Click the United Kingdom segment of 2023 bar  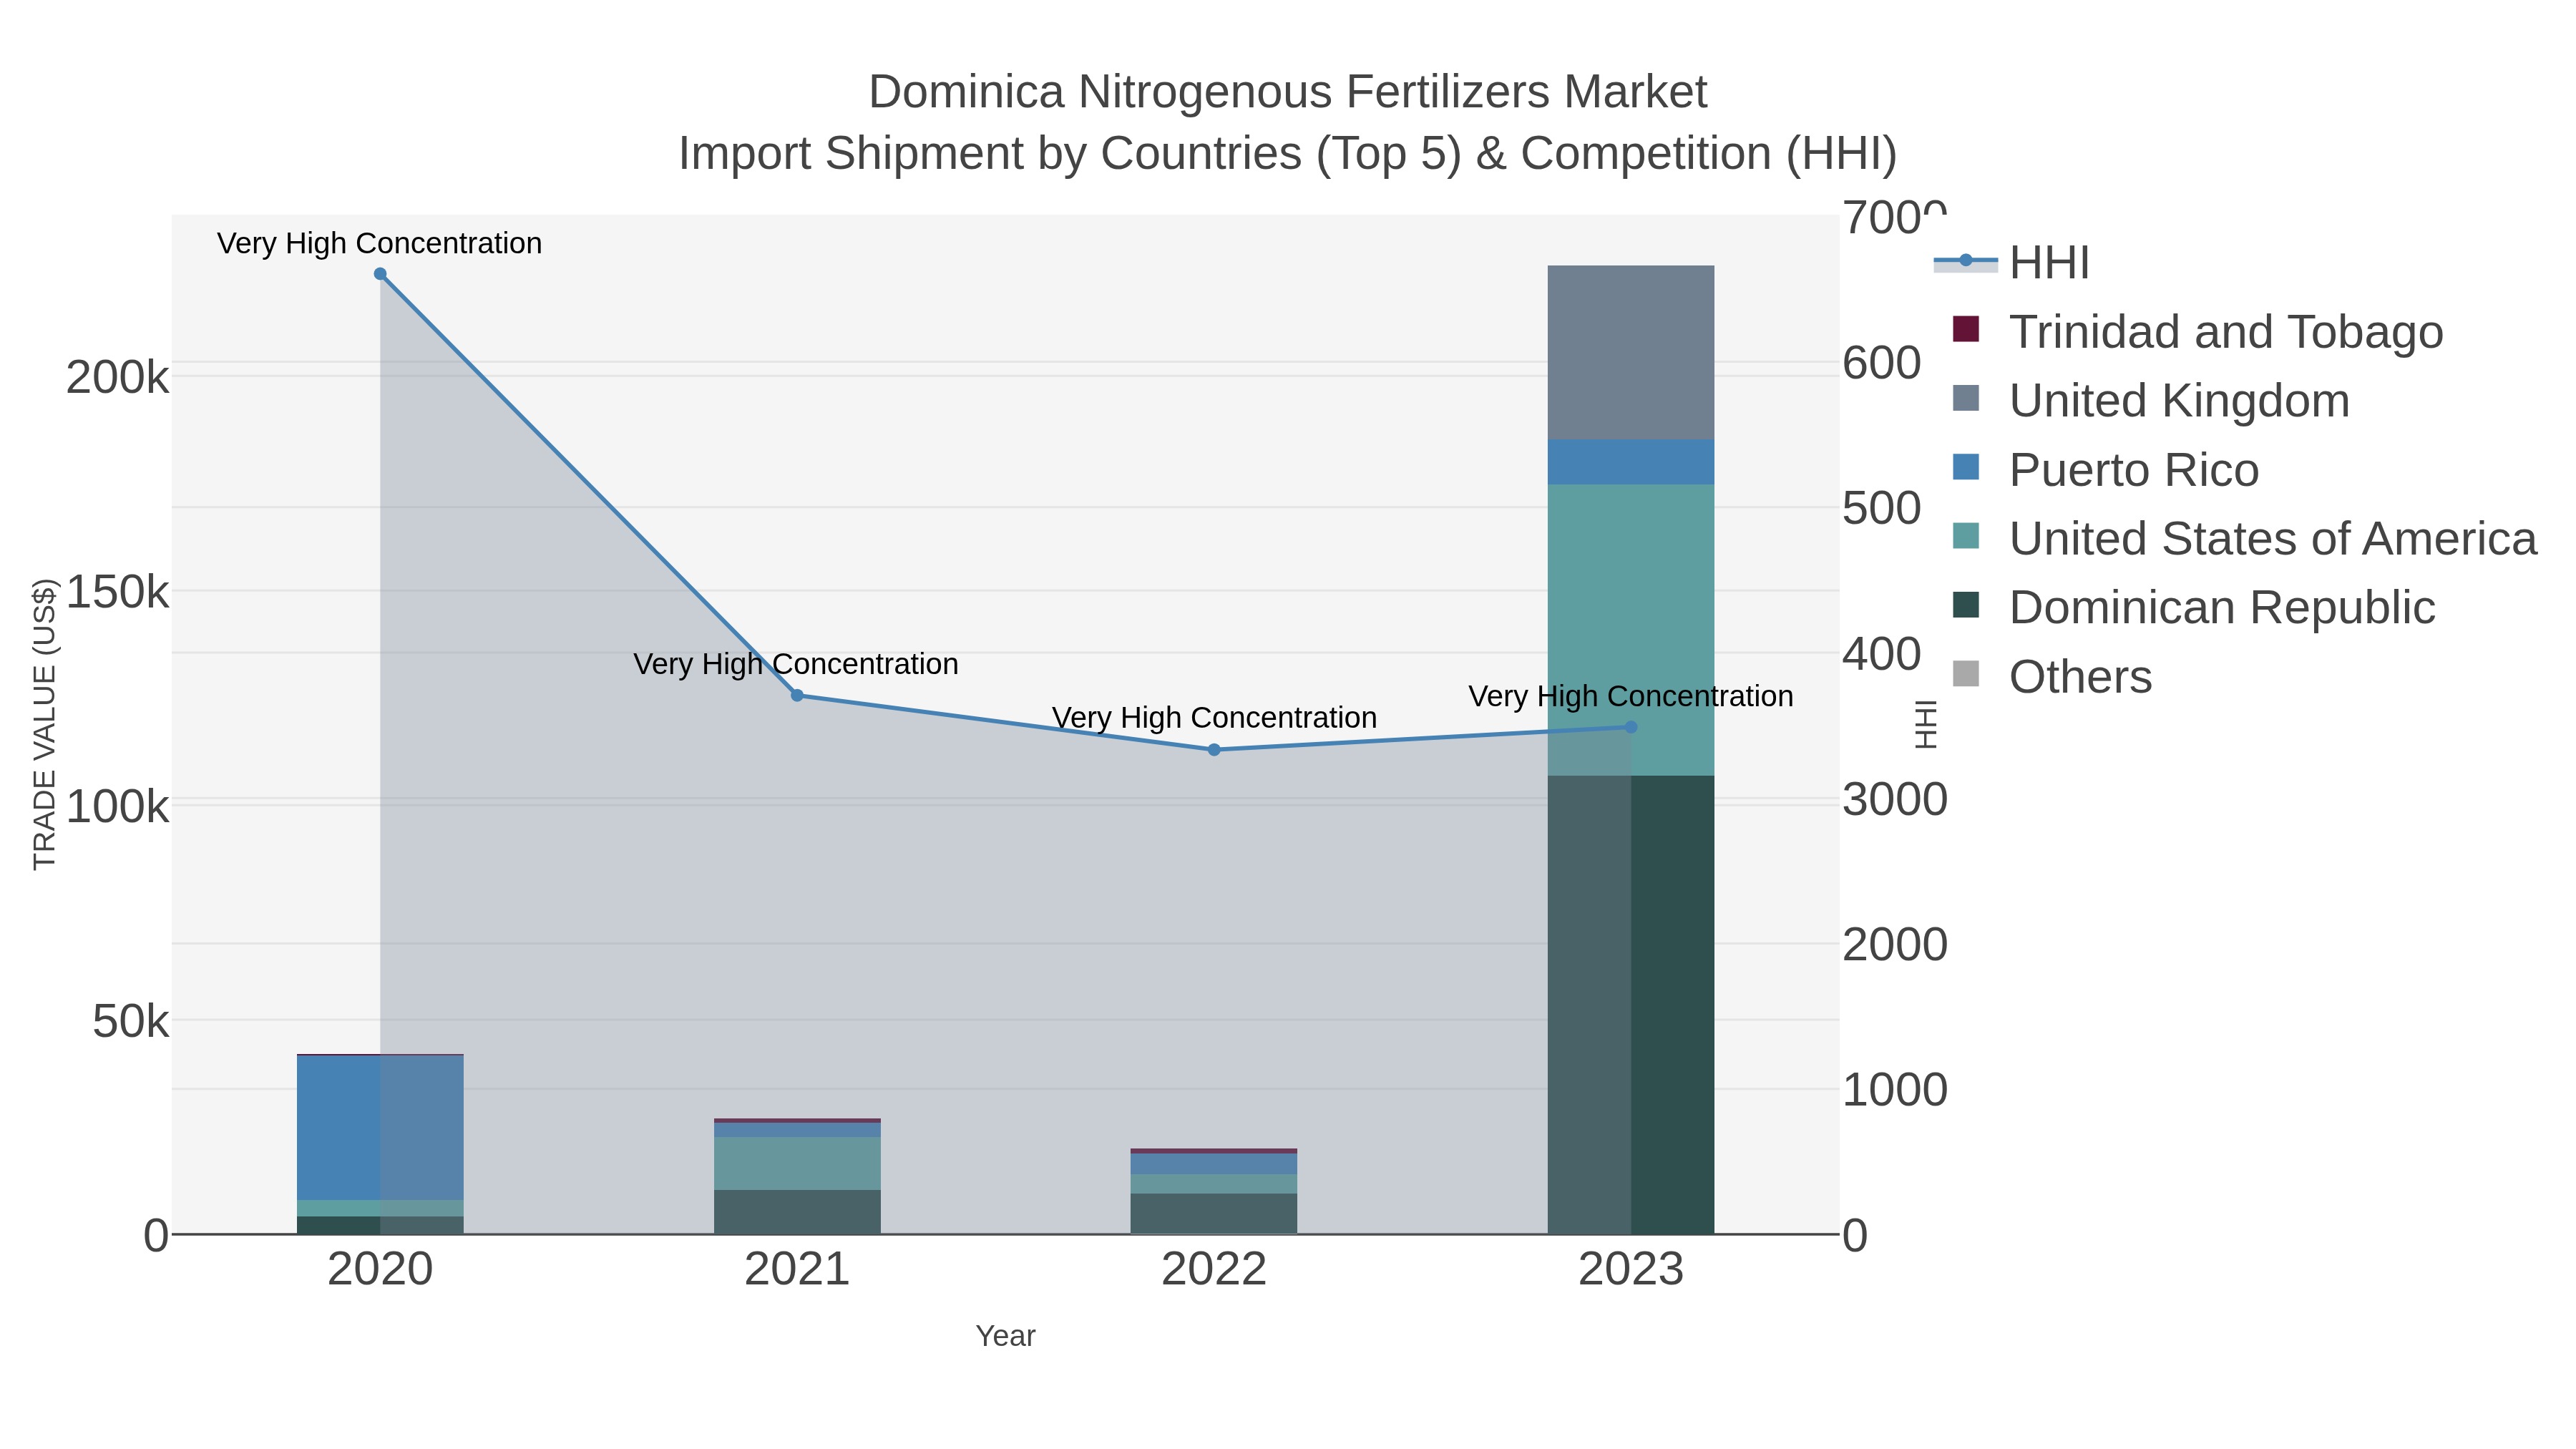pos(1631,352)
